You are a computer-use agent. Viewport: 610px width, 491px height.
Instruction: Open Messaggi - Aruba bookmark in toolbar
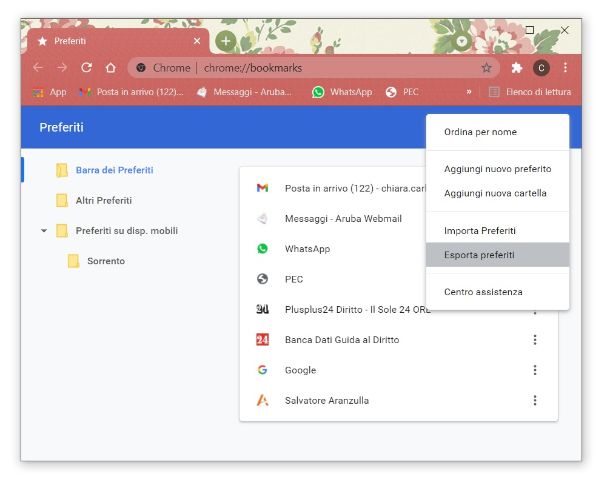coord(244,92)
